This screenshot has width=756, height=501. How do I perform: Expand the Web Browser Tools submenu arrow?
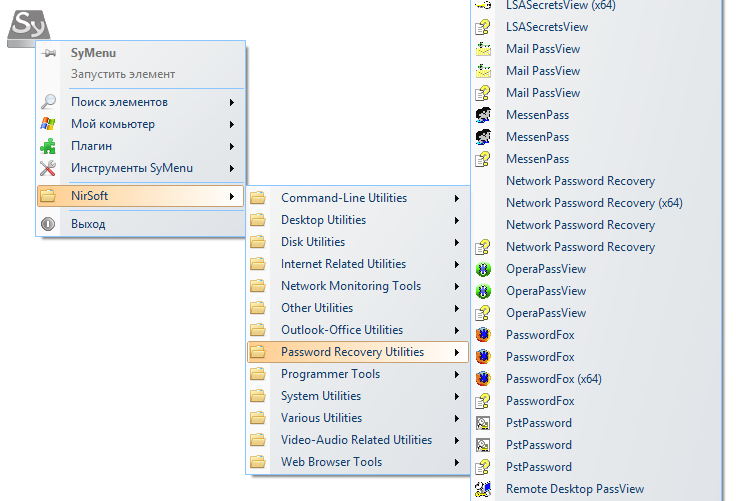457,462
